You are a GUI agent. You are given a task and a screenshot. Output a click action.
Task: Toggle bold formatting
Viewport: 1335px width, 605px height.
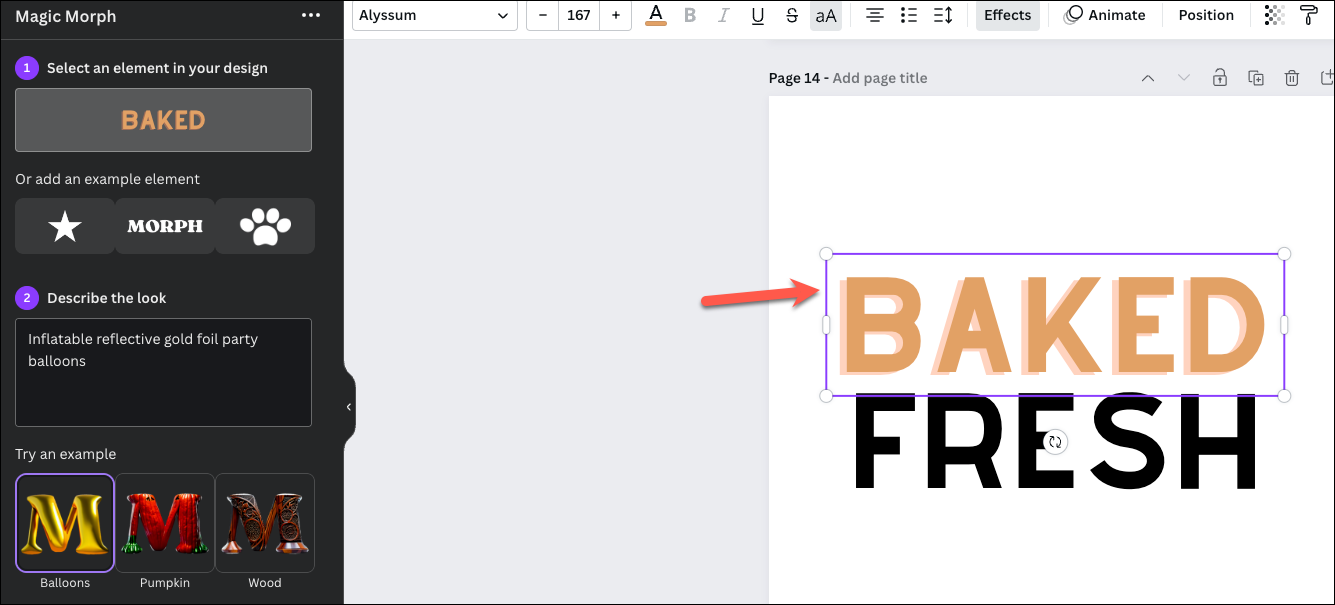(690, 15)
